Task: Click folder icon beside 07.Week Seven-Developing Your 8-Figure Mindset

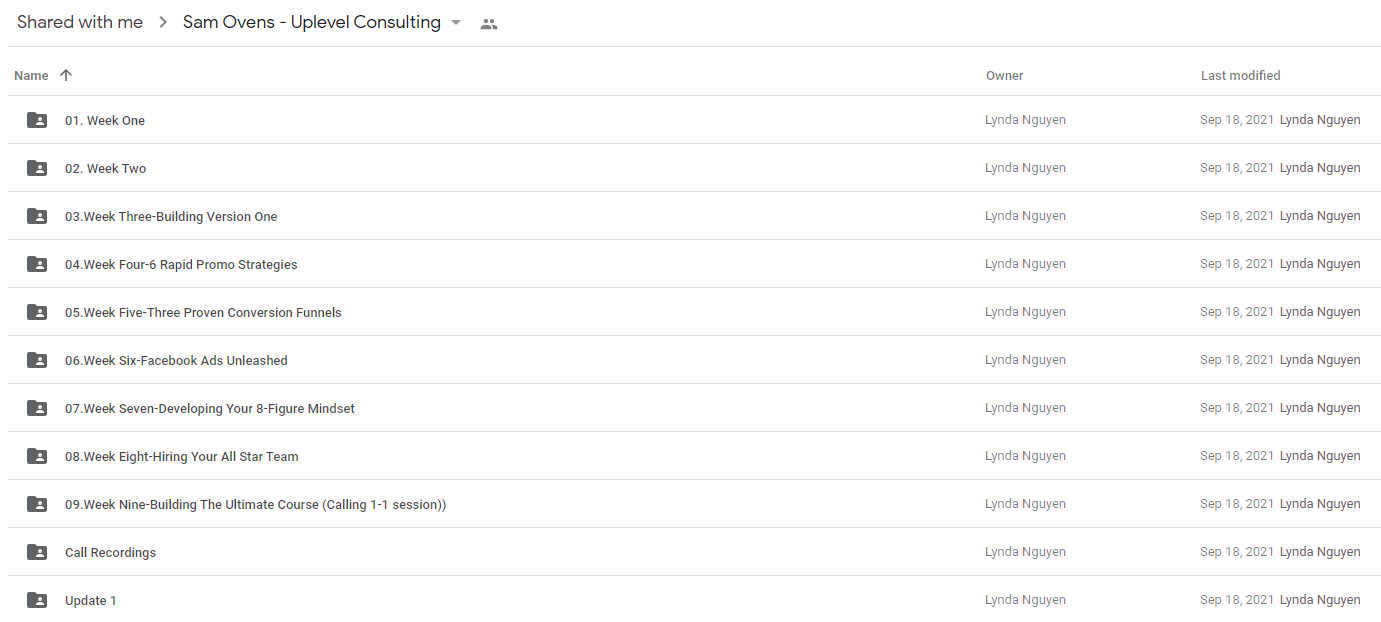Action: [37, 408]
